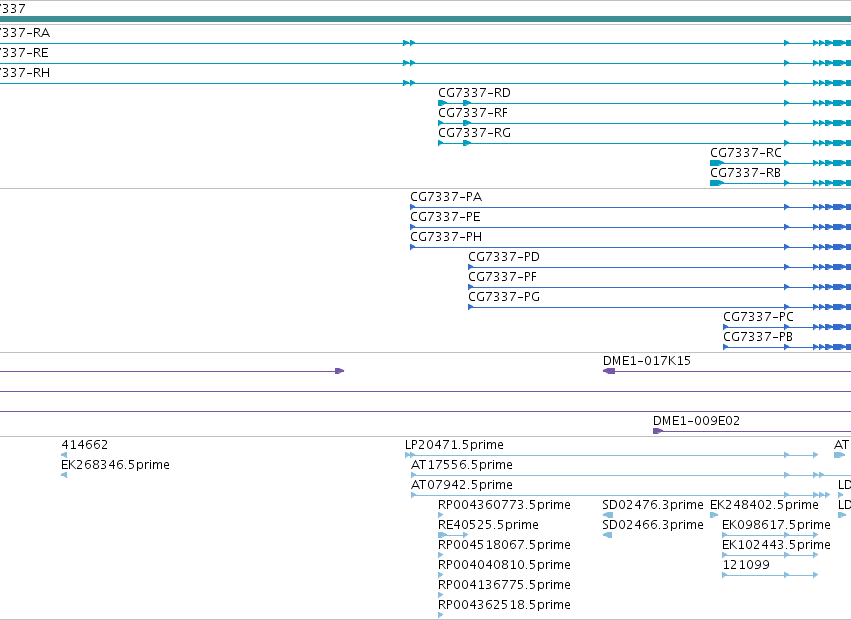Open the DME1-017K15 BAC label
Image resolution: width=851 pixels, height=620 pixels.
point(646,361)
